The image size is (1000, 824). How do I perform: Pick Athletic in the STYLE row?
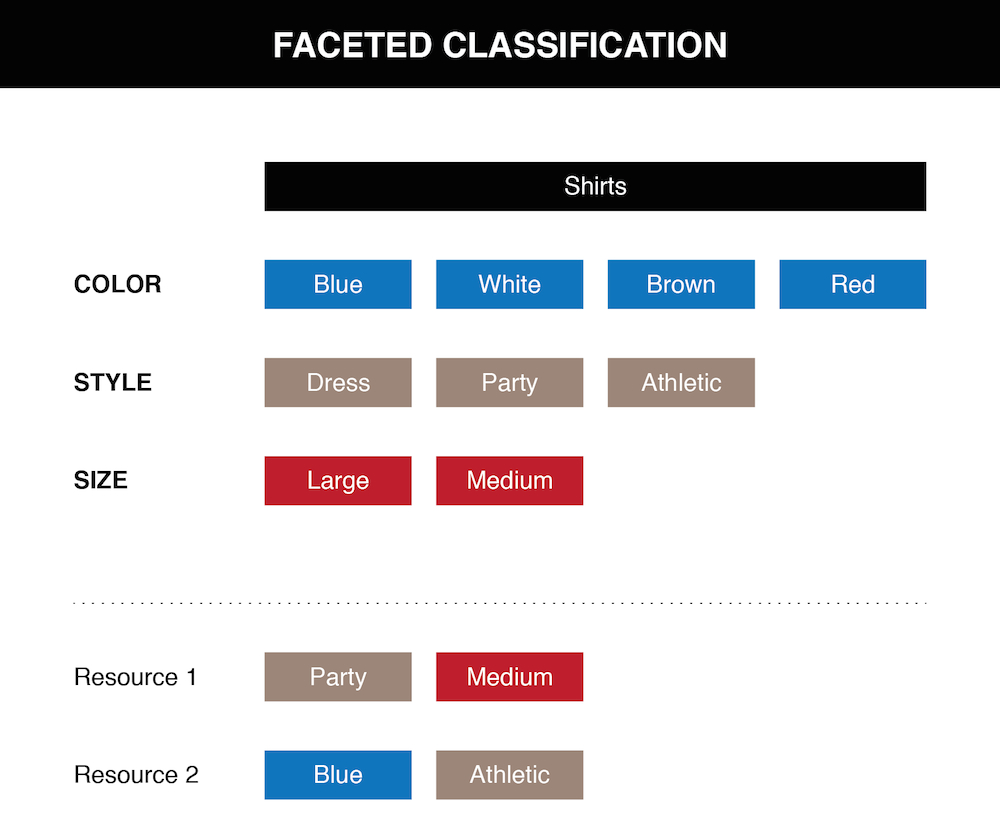pyautogui.click(x=681, y=382)
